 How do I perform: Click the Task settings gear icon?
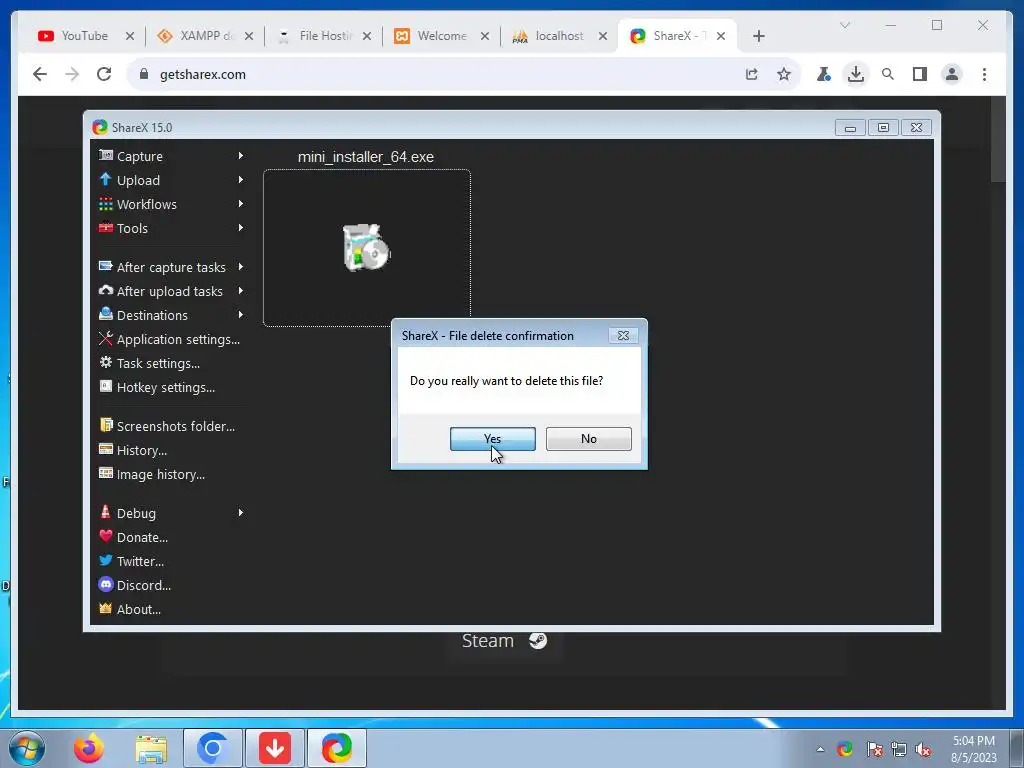point(106,362)
